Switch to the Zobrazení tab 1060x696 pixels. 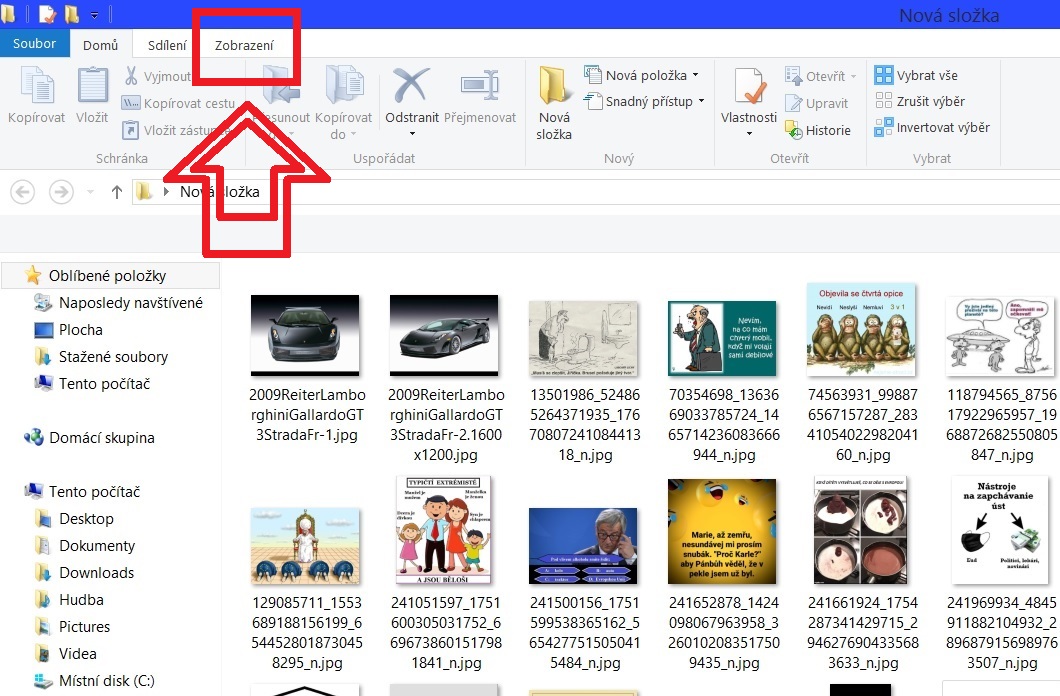click(x=244, y=45)
